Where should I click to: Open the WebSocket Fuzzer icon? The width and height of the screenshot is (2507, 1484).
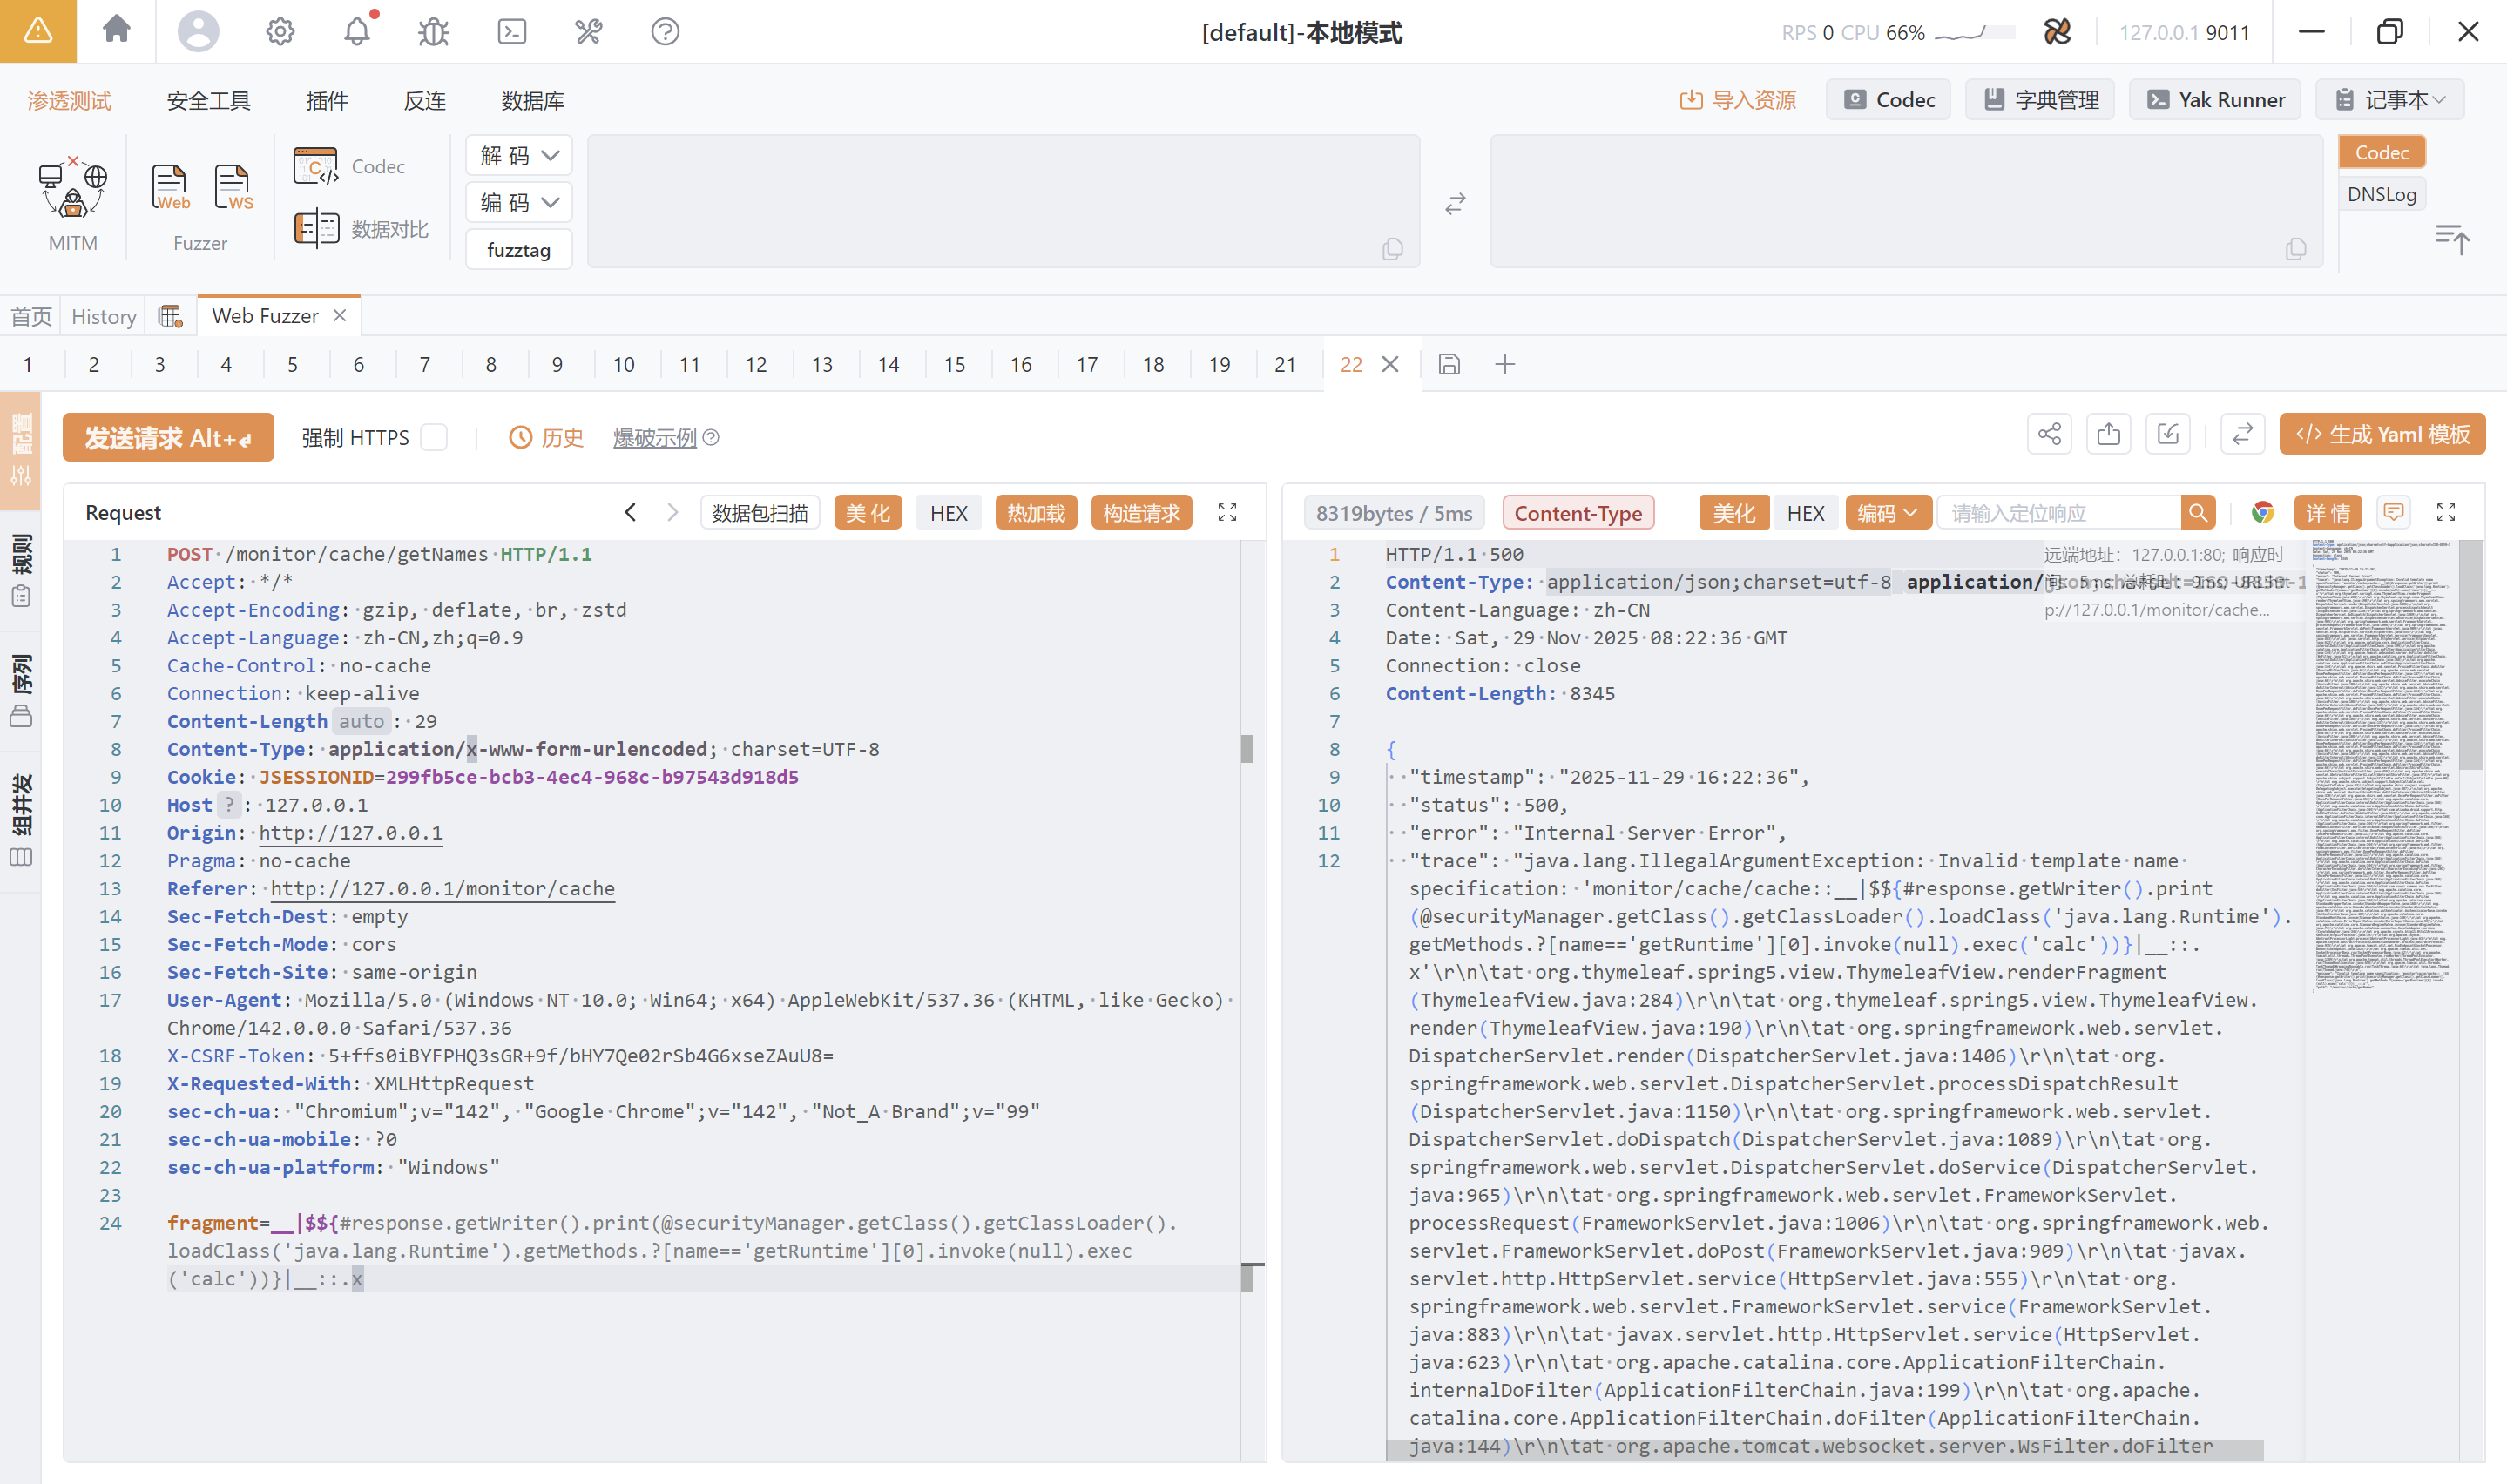pos(232,188)
